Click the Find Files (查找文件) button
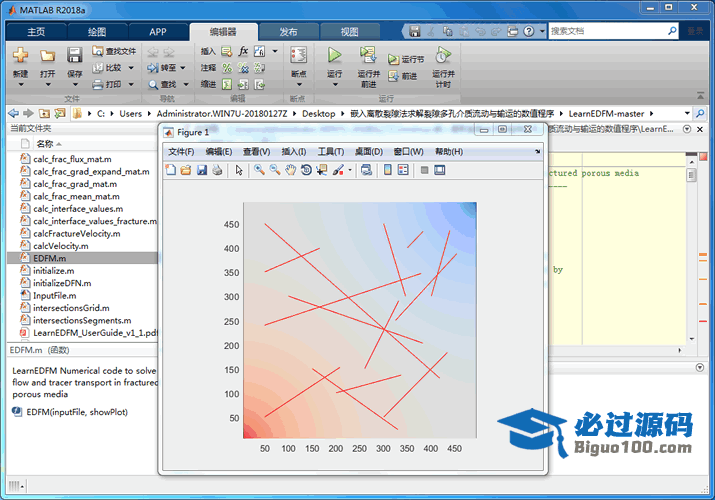 coord(114,51)
